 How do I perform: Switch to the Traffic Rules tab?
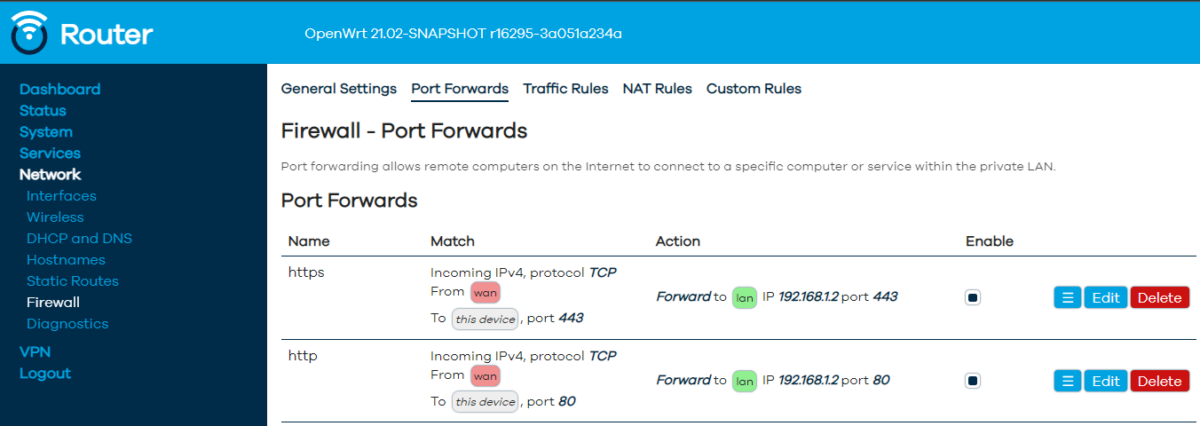click(565, 89)
